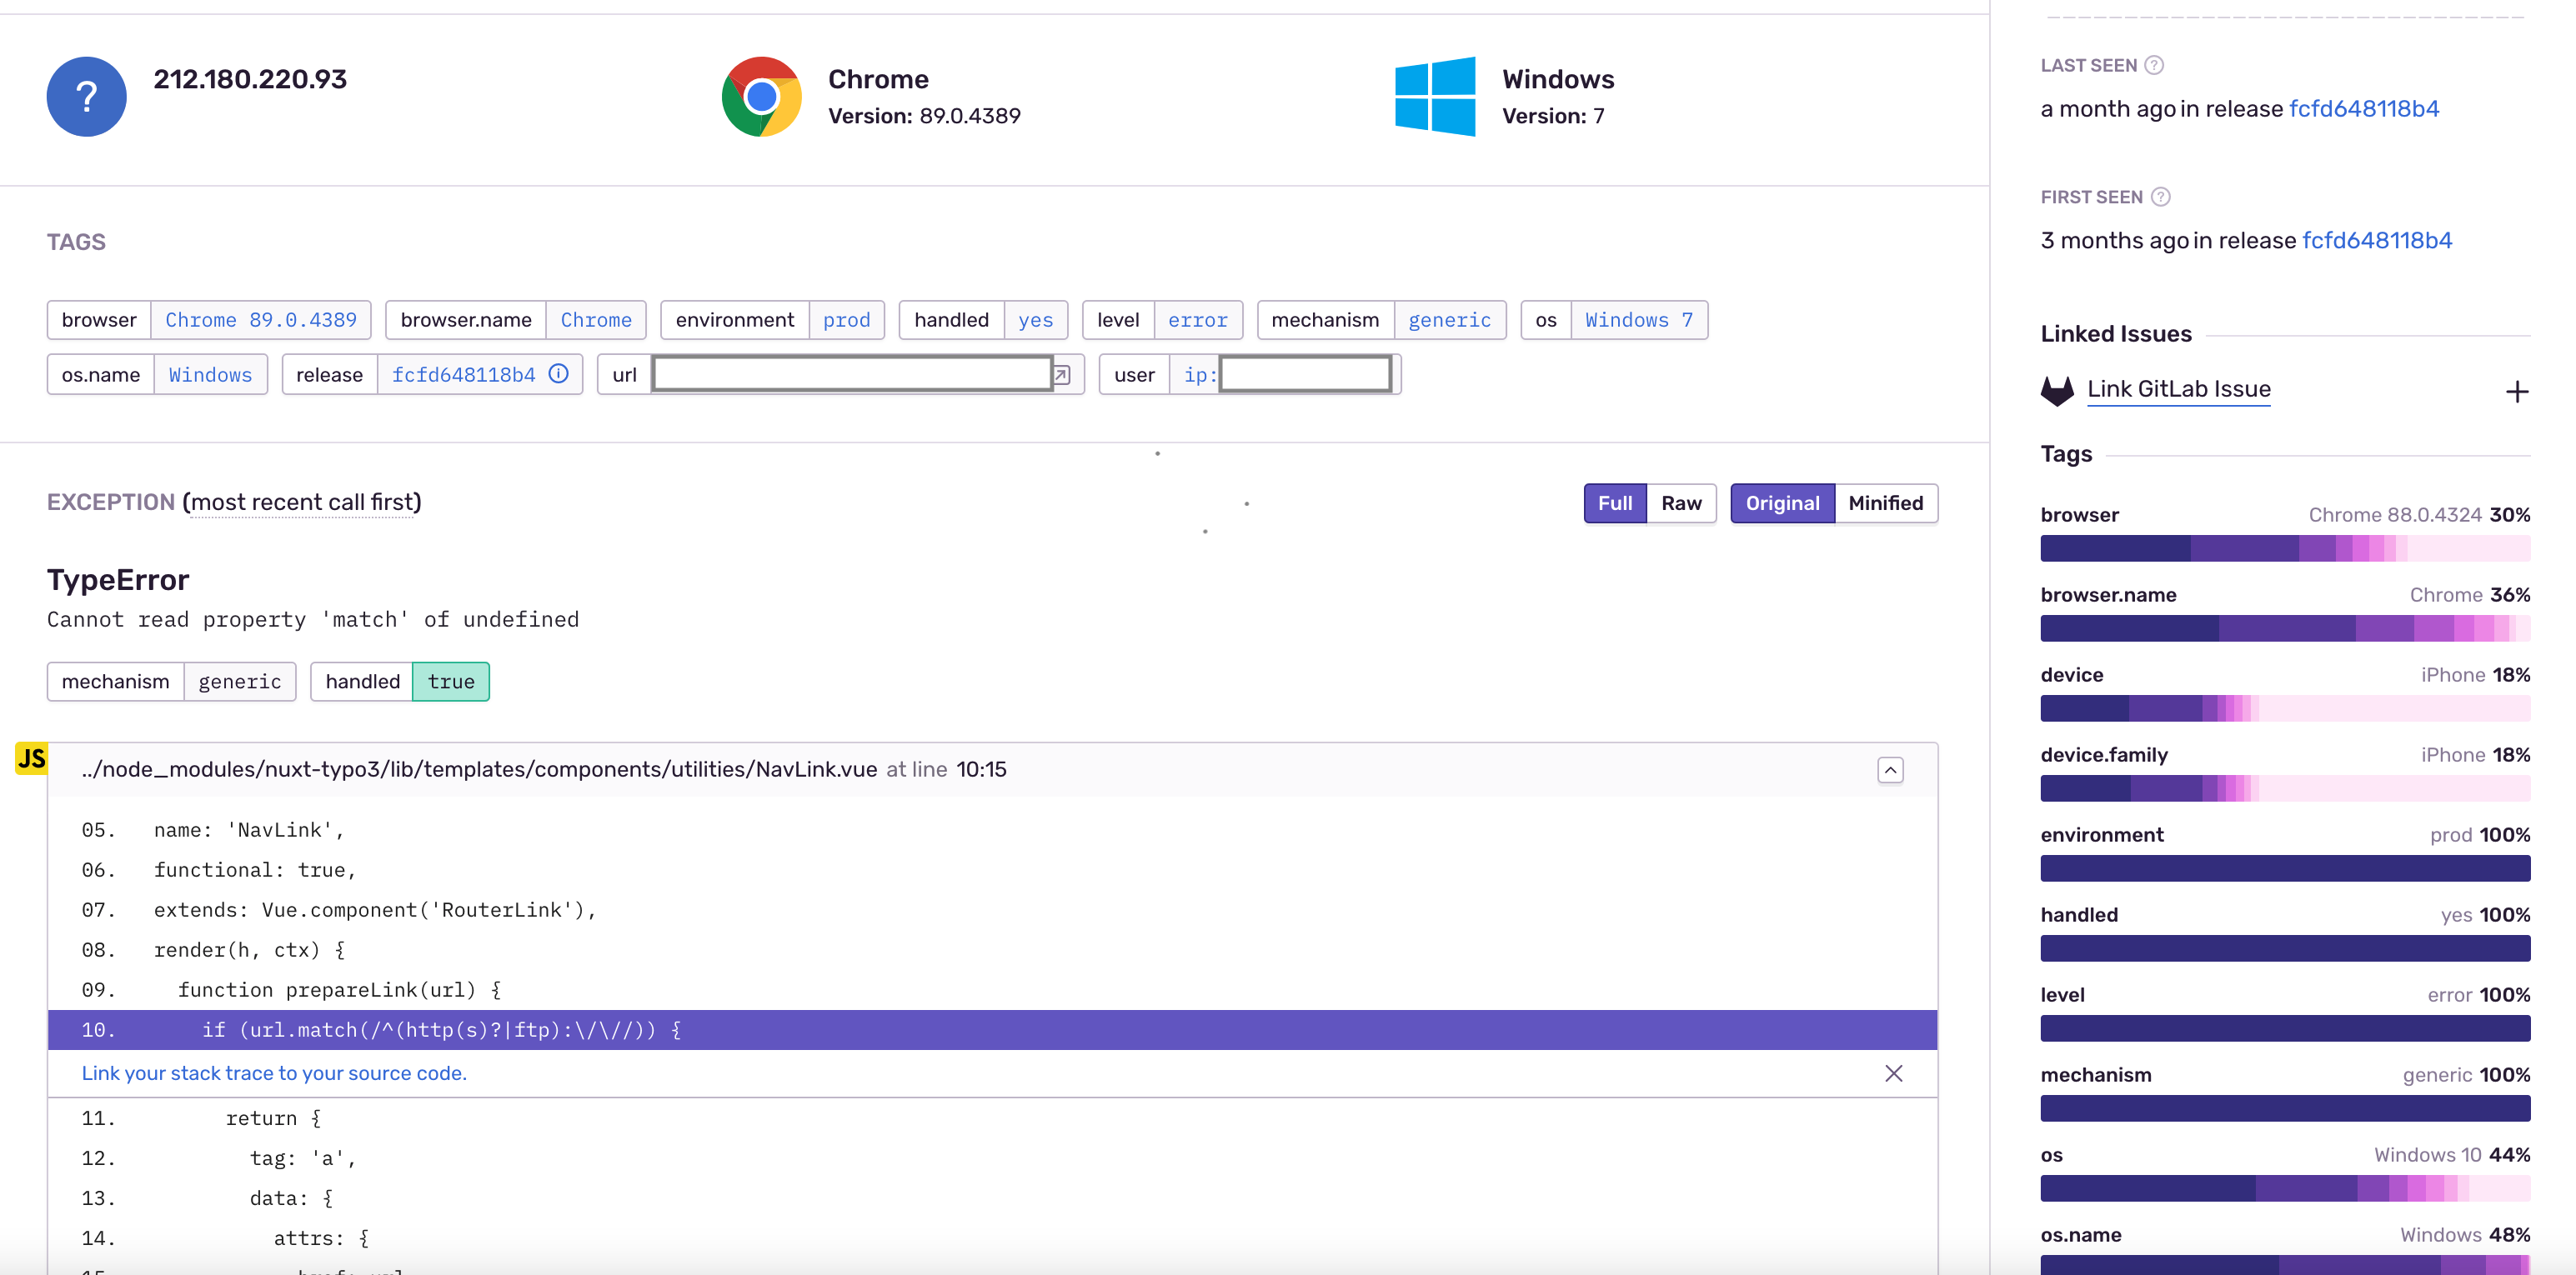Select the Full stack trace view

click(x=1614, y=503)
